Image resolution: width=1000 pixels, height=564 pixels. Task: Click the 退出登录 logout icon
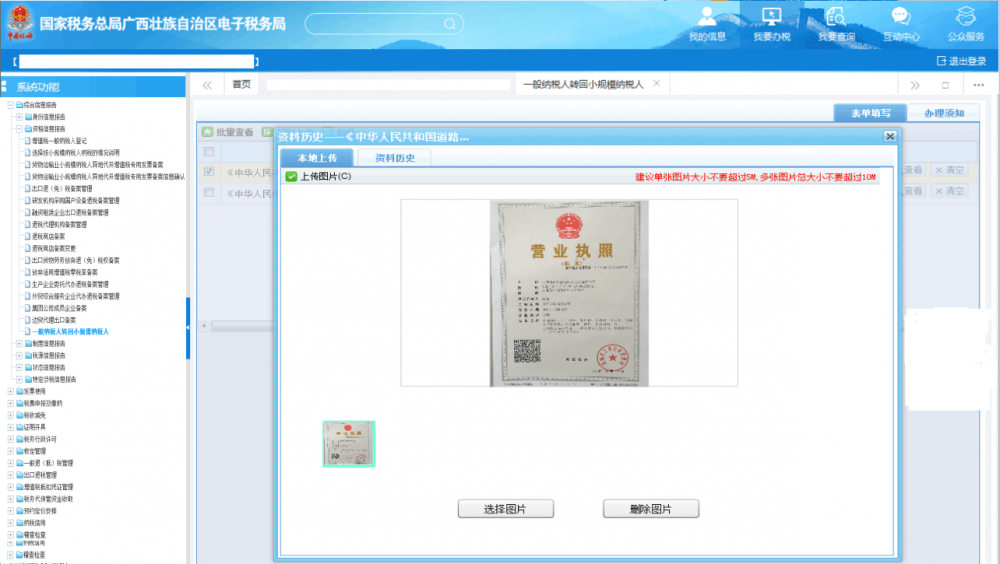(941, 61)
